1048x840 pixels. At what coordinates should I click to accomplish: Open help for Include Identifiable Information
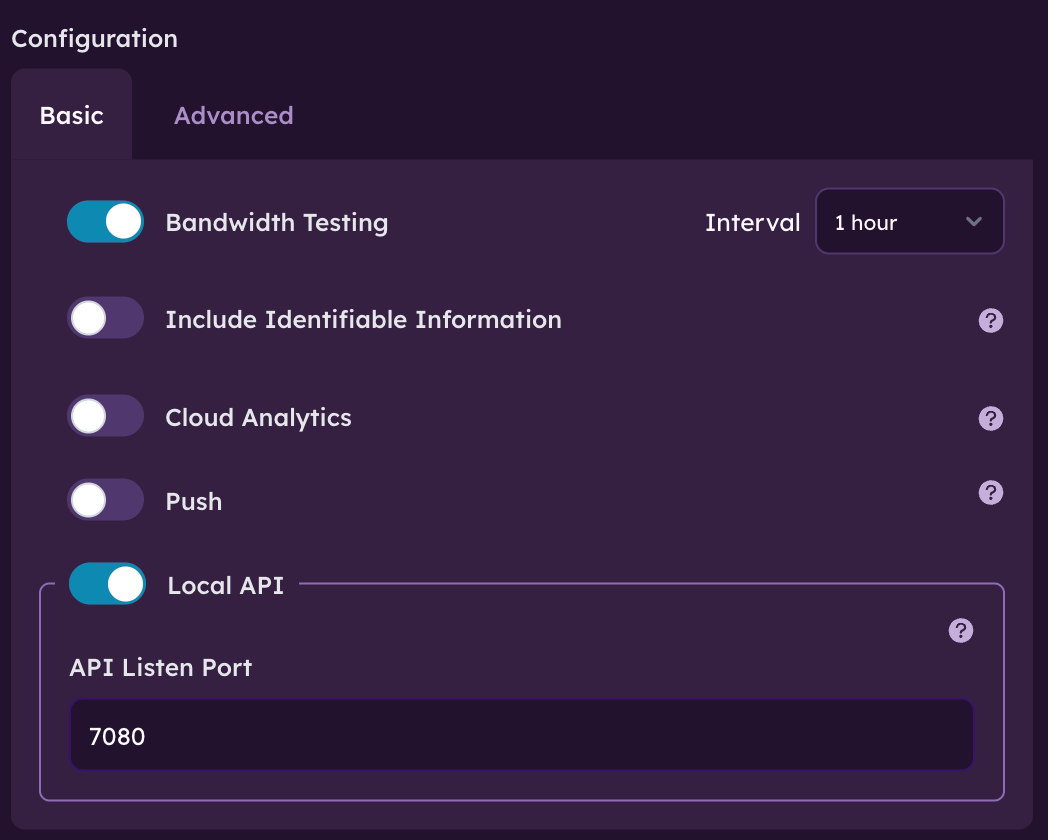[990, 320]
